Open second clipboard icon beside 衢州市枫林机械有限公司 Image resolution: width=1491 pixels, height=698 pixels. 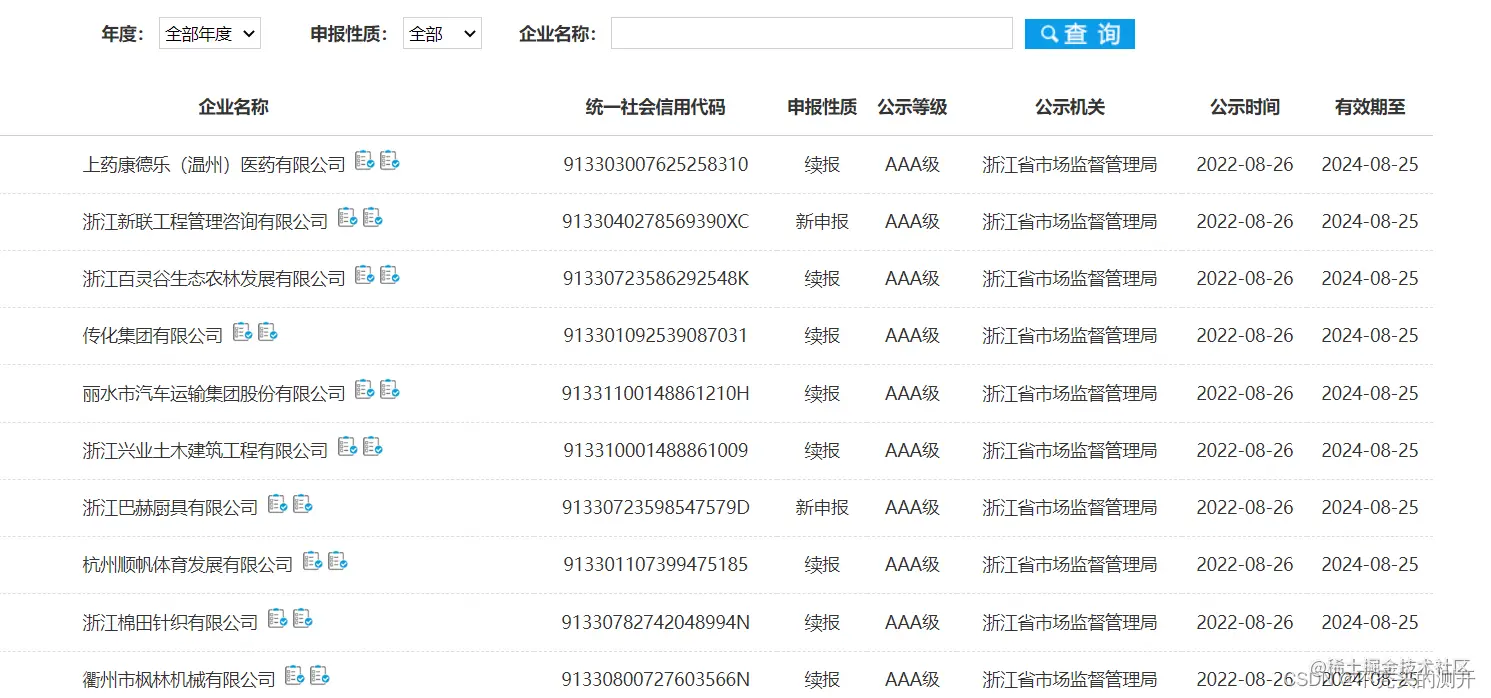[320, 676]
